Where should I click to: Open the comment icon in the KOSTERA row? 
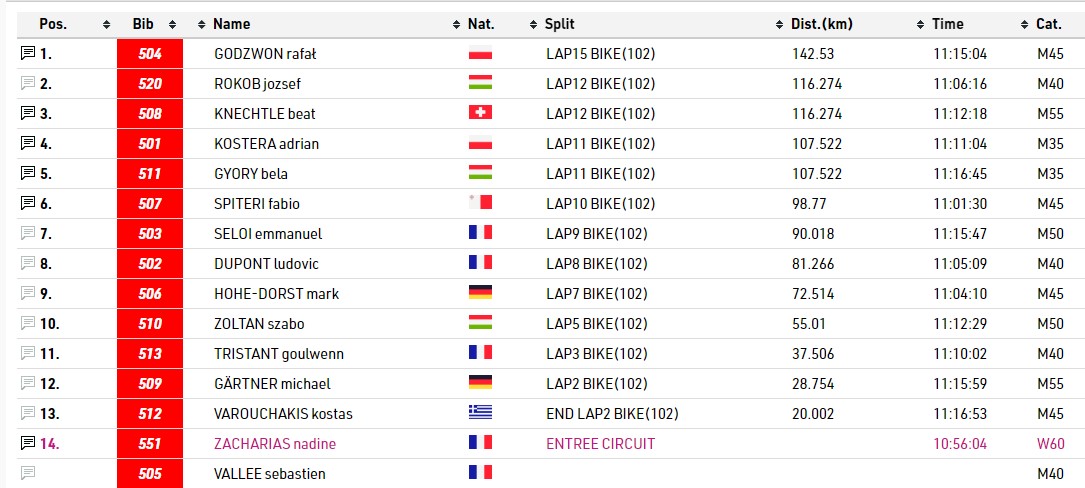point(27,144)
